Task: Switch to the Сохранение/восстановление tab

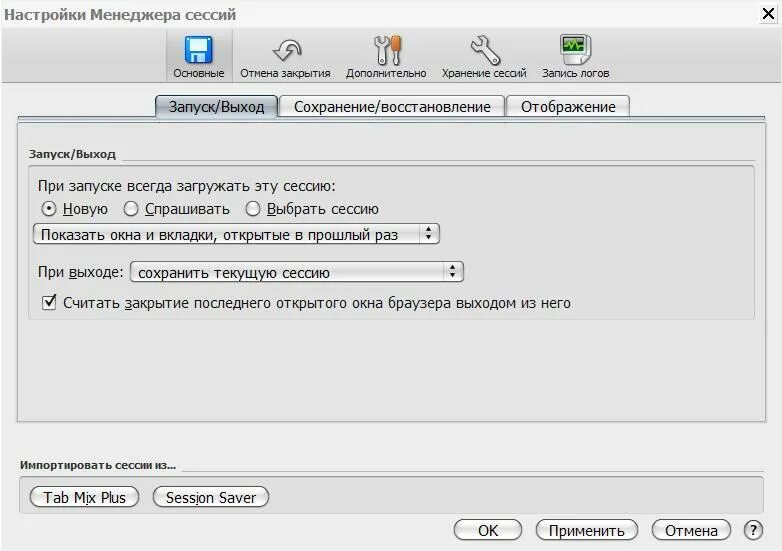Action: tap(392, 107)
